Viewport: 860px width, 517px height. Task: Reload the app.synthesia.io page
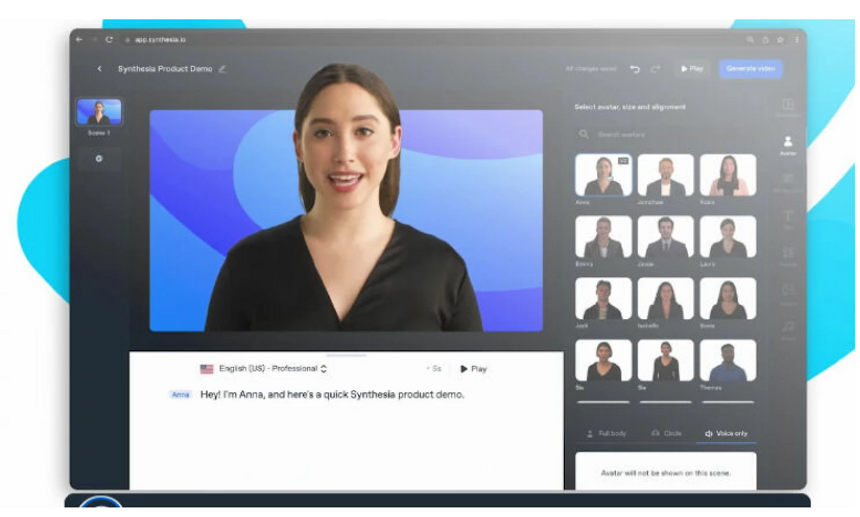coord(109,39)
